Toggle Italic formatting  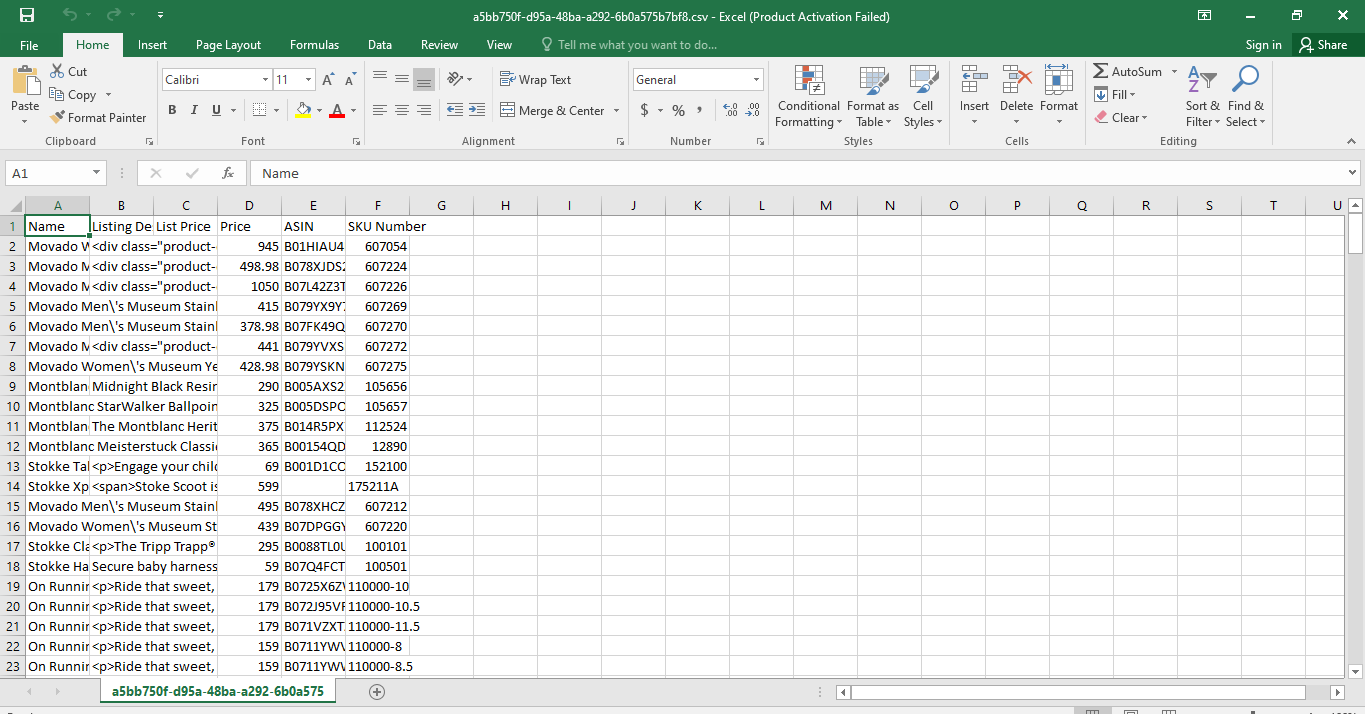coord(194,110)
